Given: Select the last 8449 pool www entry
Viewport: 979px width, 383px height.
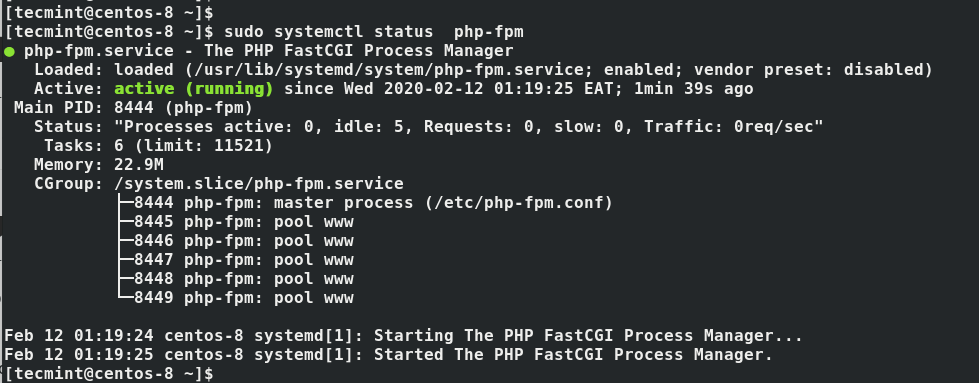Looking at the screenshot, I should coord(244,298).
